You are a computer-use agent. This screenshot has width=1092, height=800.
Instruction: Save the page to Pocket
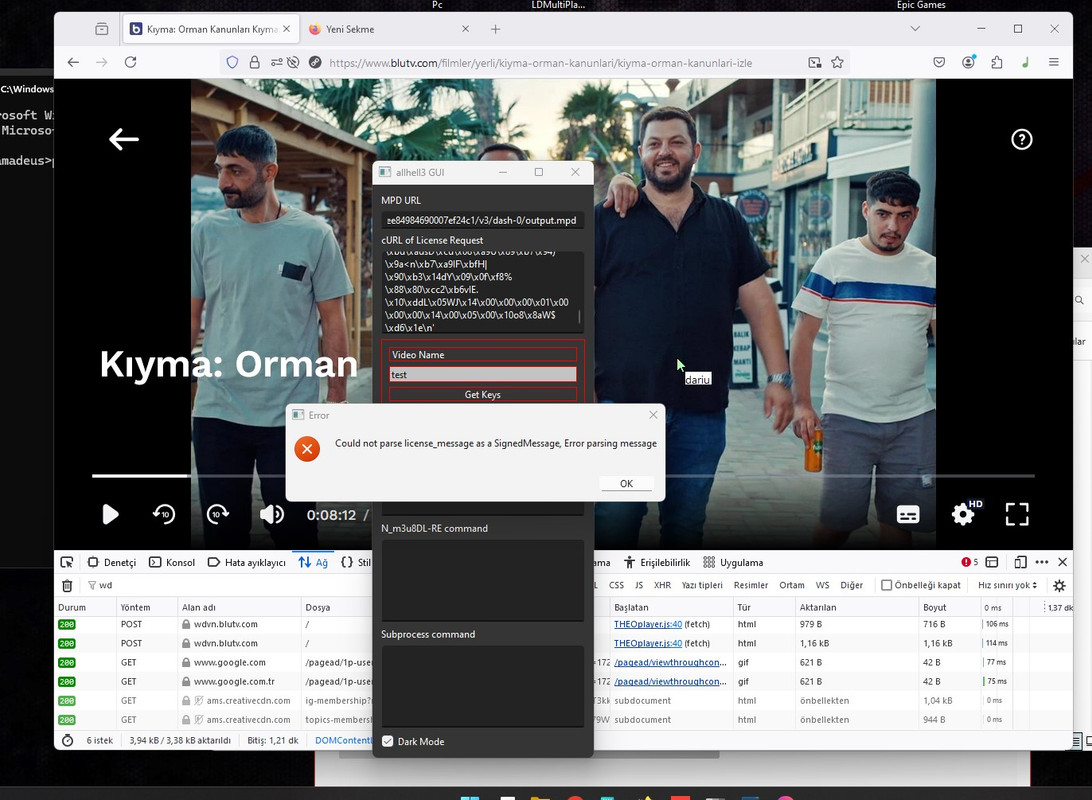(939, 63)
